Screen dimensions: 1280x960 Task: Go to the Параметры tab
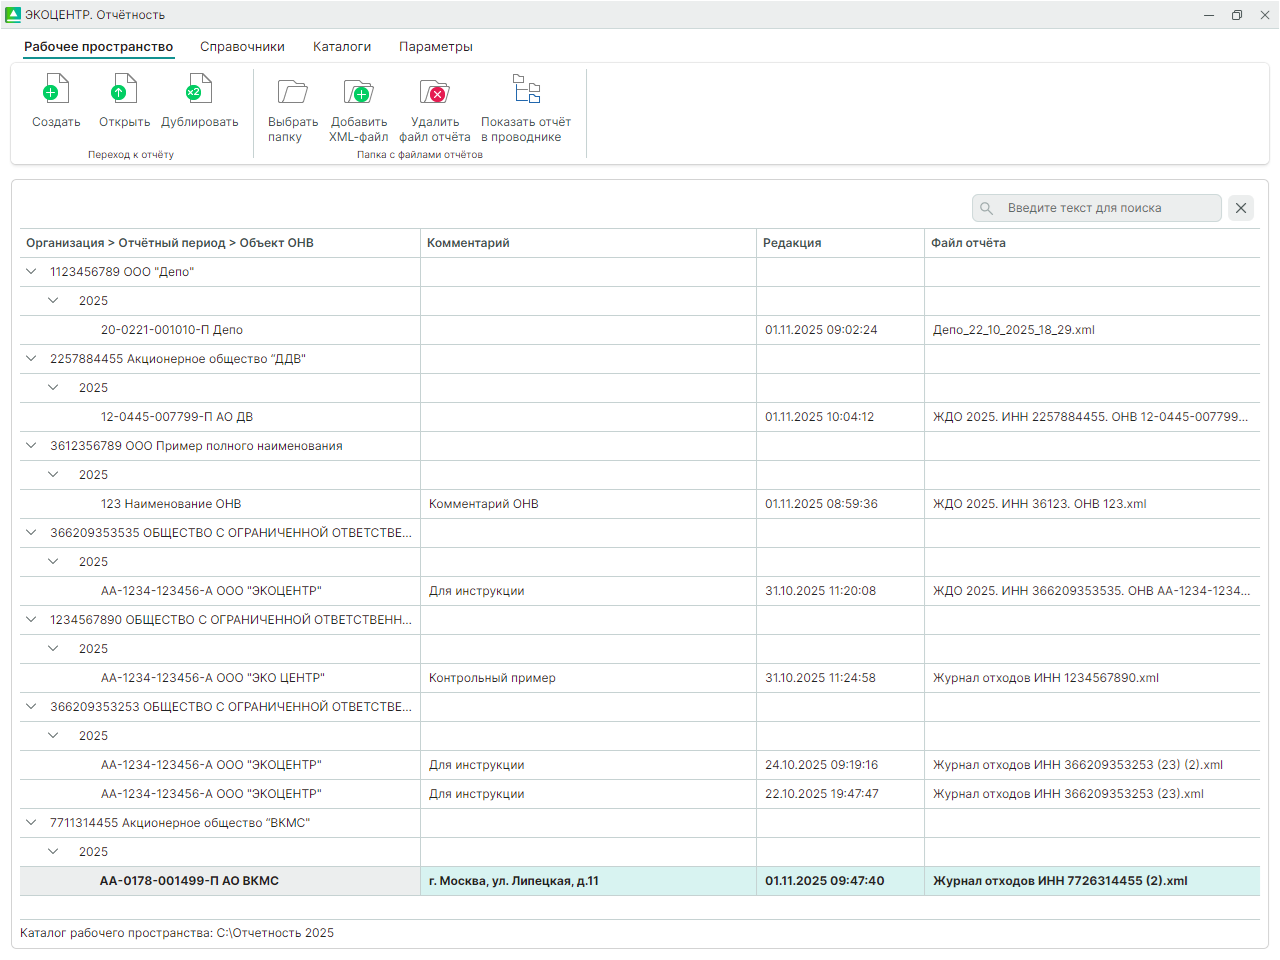pos(435,47)
